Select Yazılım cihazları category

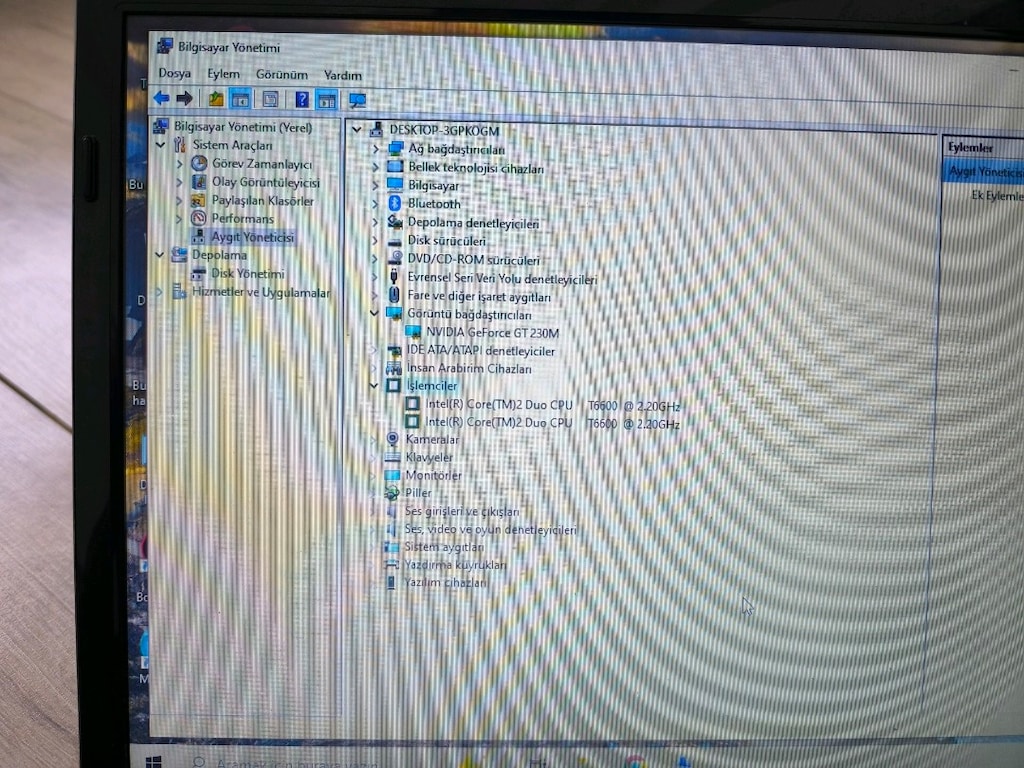coord(445,582)
